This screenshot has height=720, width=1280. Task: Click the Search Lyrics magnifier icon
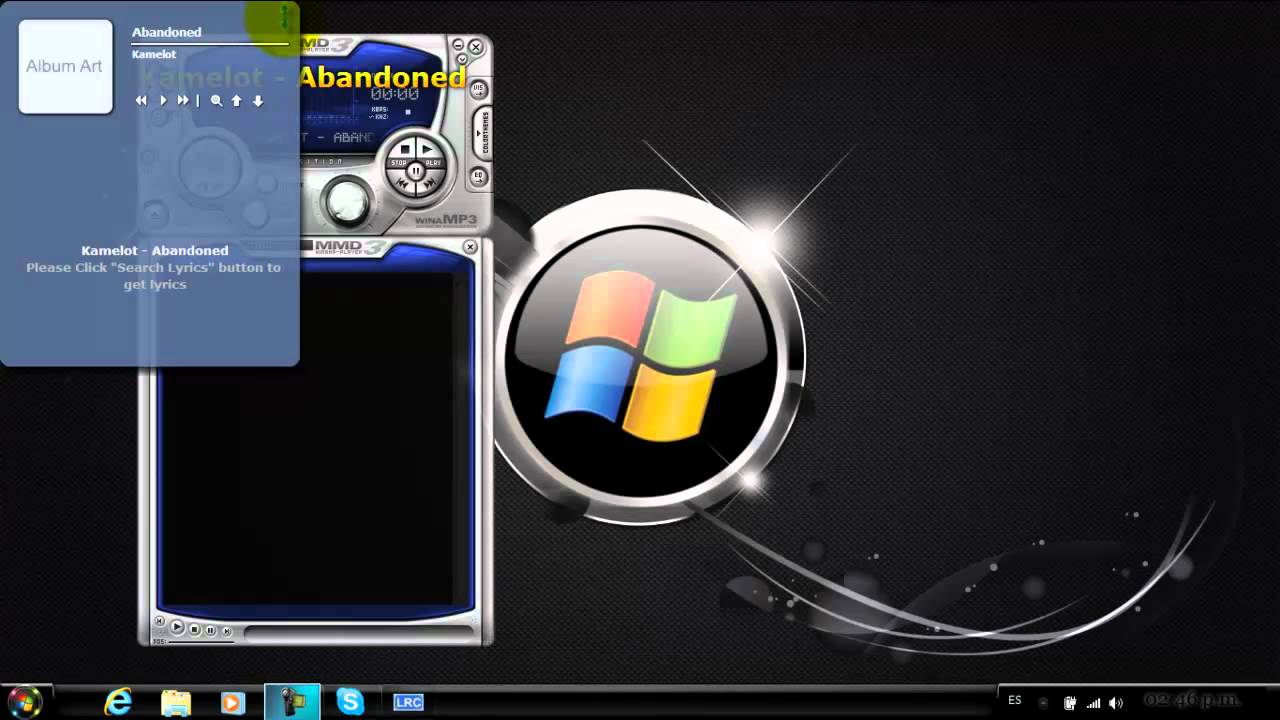pos(216,101)
